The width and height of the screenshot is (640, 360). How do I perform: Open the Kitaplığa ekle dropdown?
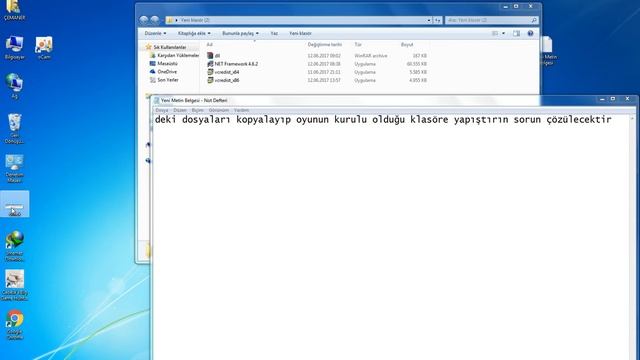coord(194,33)
